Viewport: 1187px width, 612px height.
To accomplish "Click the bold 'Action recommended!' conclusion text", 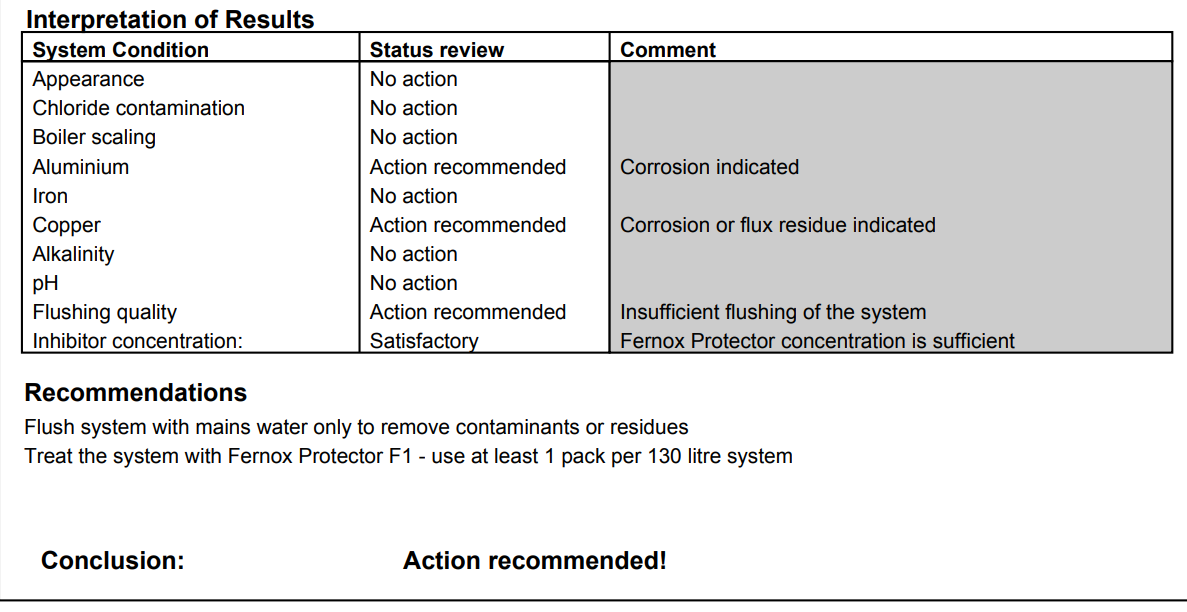I will [534, 561].
